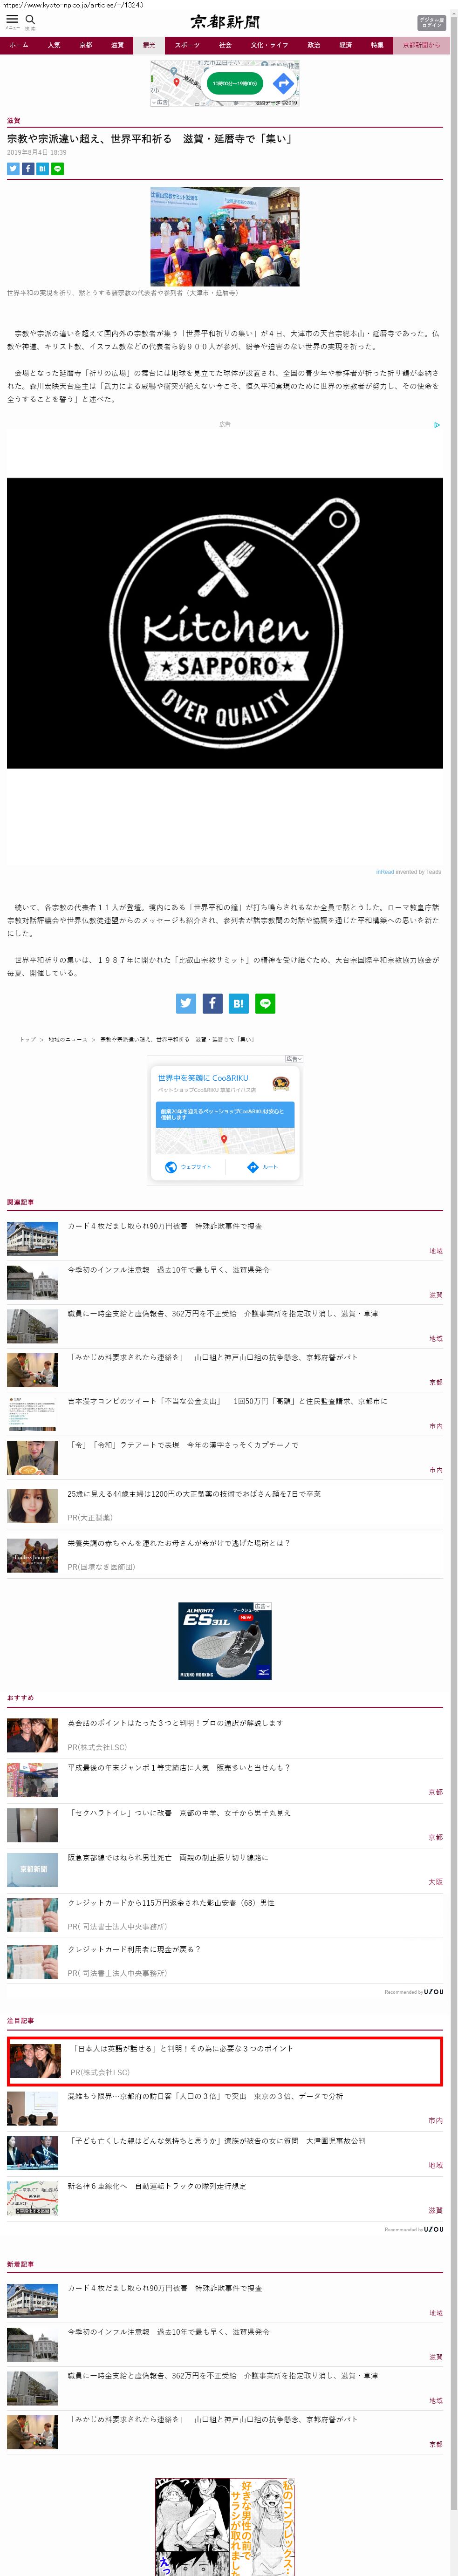Click the Hatena bookmark icon below headline
Viewport: 458px width, 2576px height.
pos(42,169)
